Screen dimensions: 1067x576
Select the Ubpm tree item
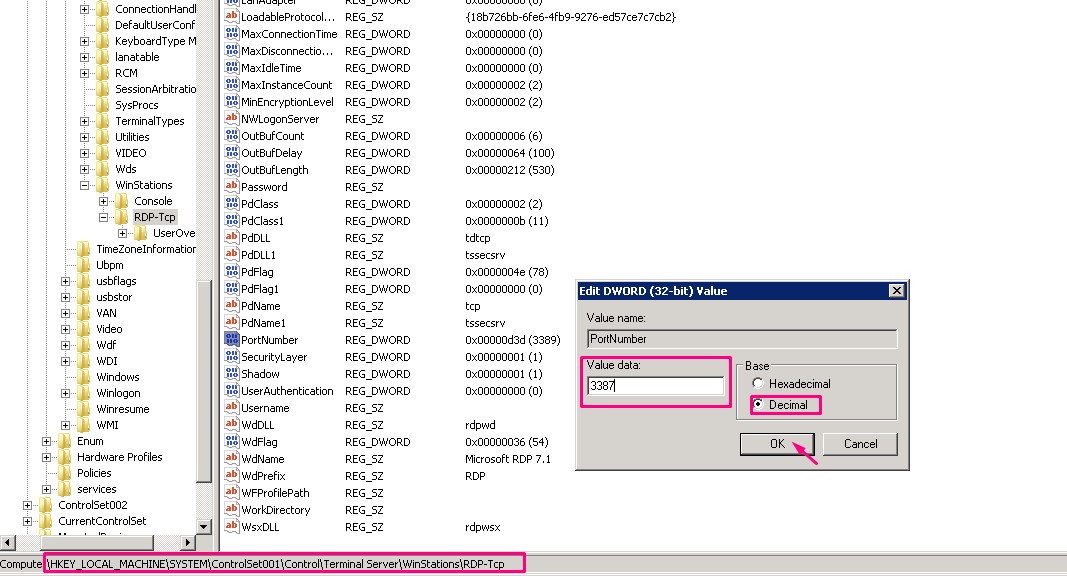tap(110, 265)
